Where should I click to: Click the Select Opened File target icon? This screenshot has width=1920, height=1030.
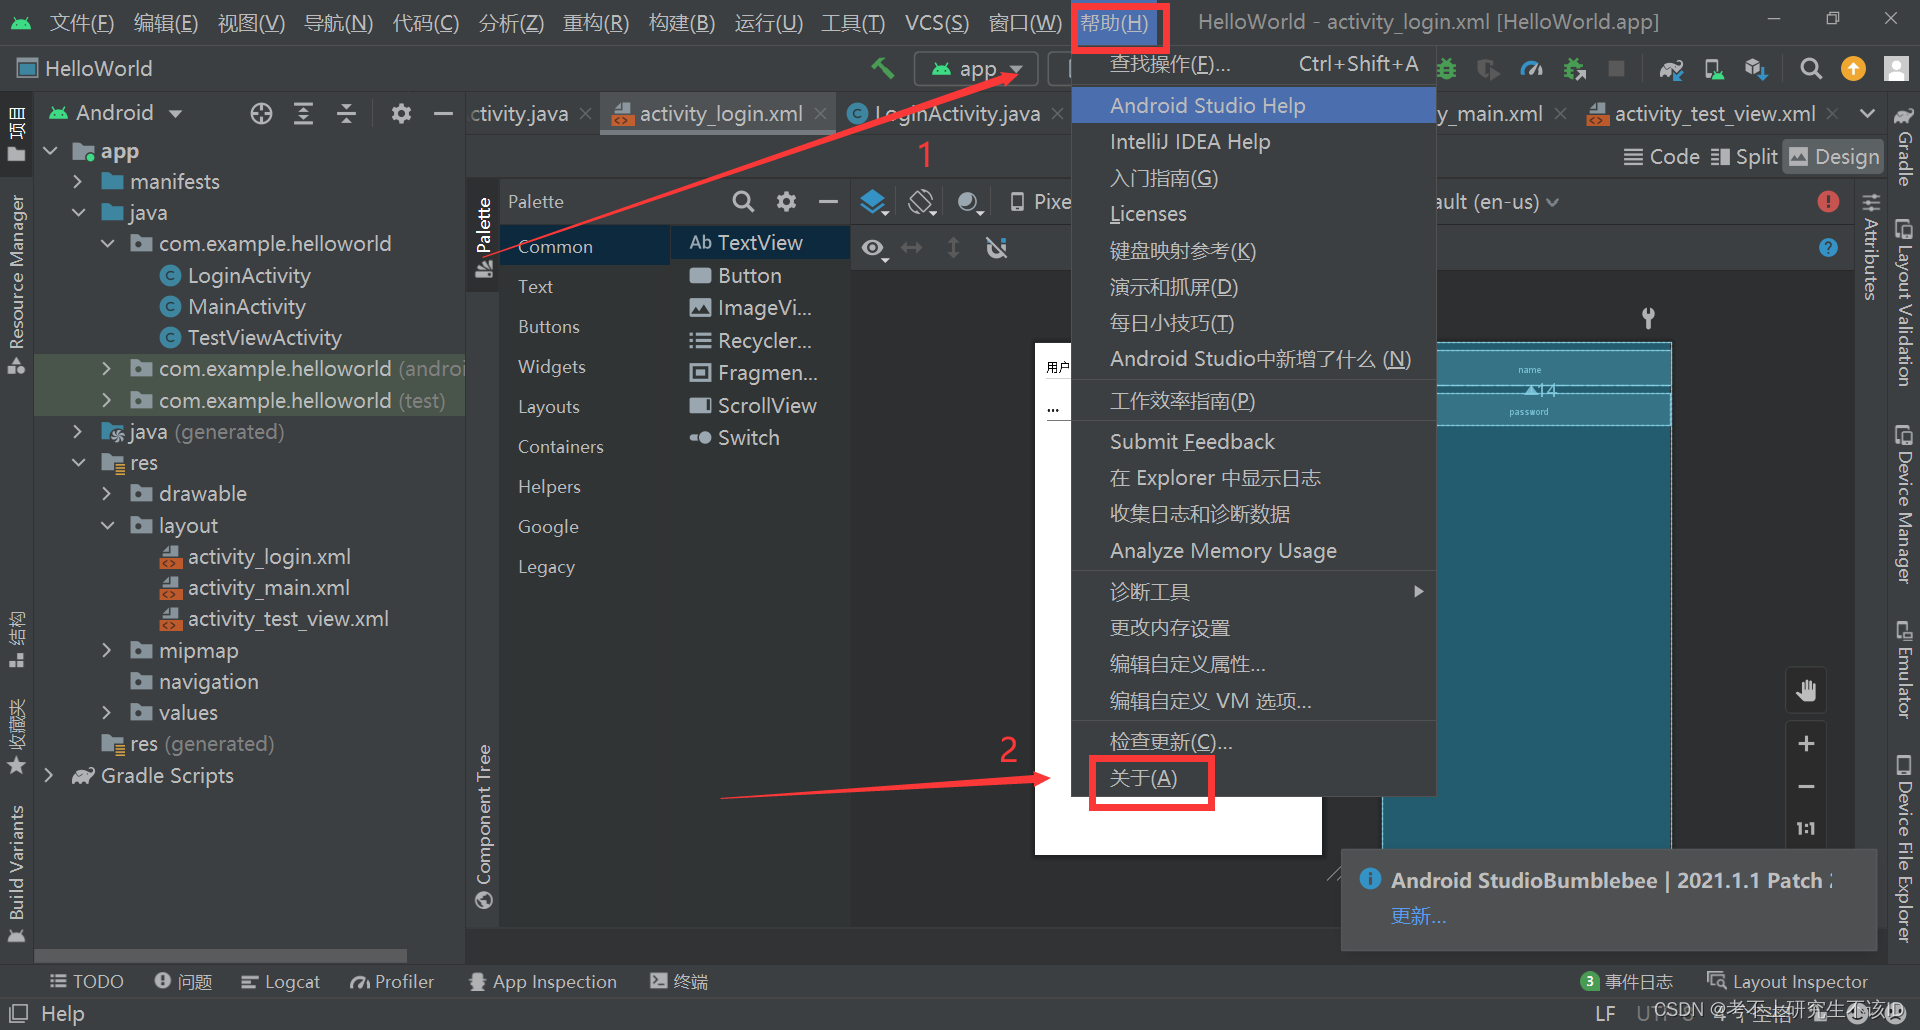[261, 114]
